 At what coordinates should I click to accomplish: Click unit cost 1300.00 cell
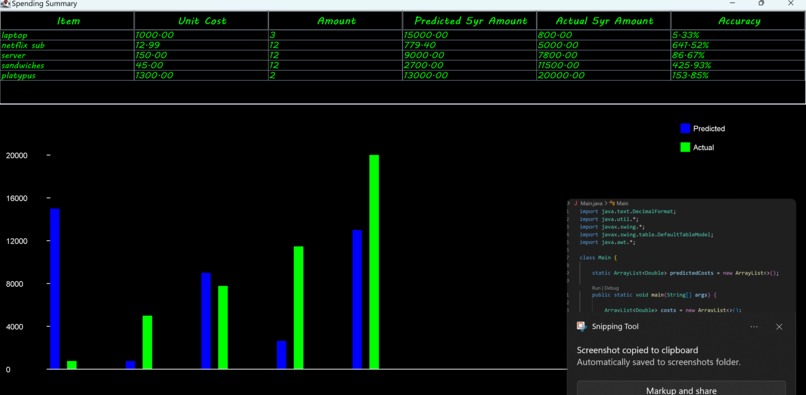(x=202, y=75)
